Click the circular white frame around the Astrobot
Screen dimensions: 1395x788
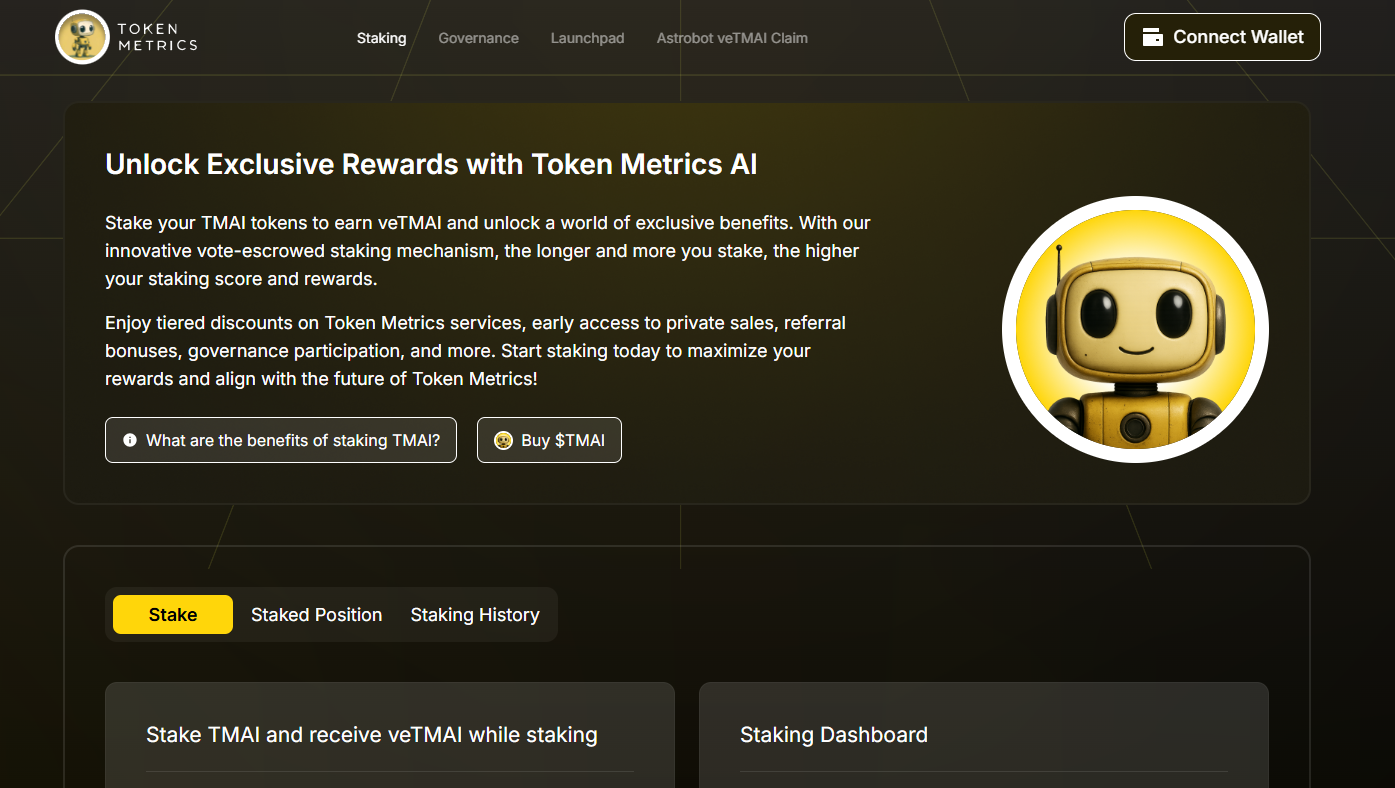tap(1134, 204)
